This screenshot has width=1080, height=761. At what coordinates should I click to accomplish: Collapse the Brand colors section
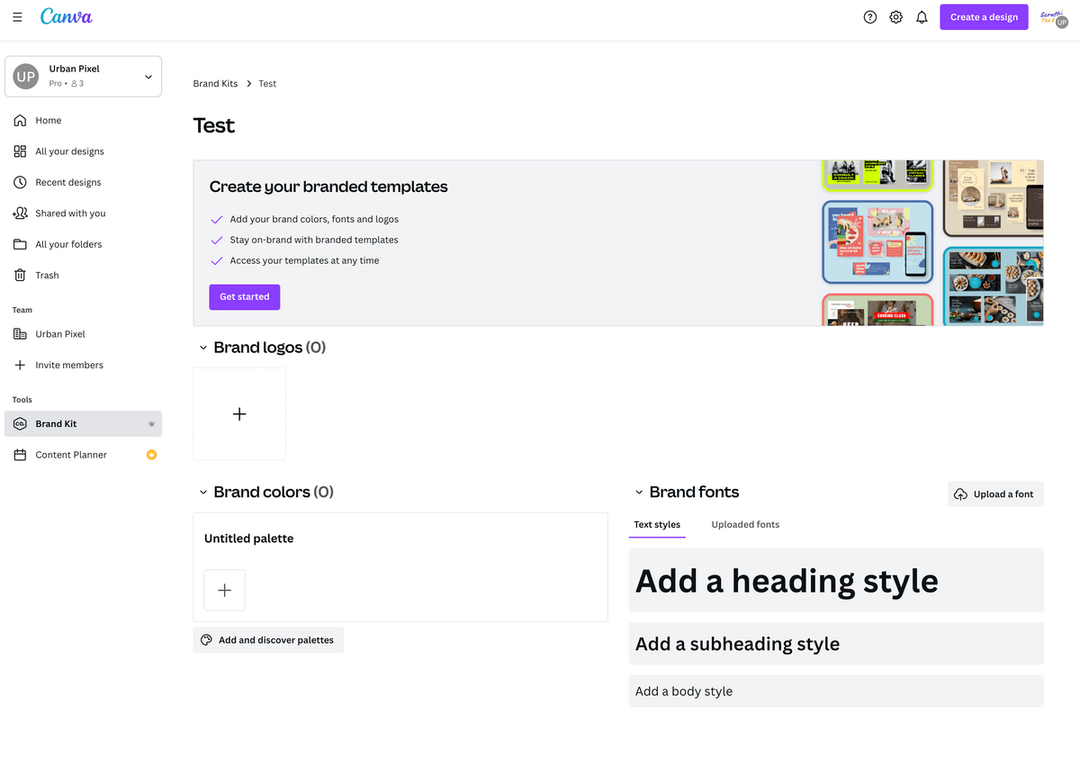click(203, 492)
